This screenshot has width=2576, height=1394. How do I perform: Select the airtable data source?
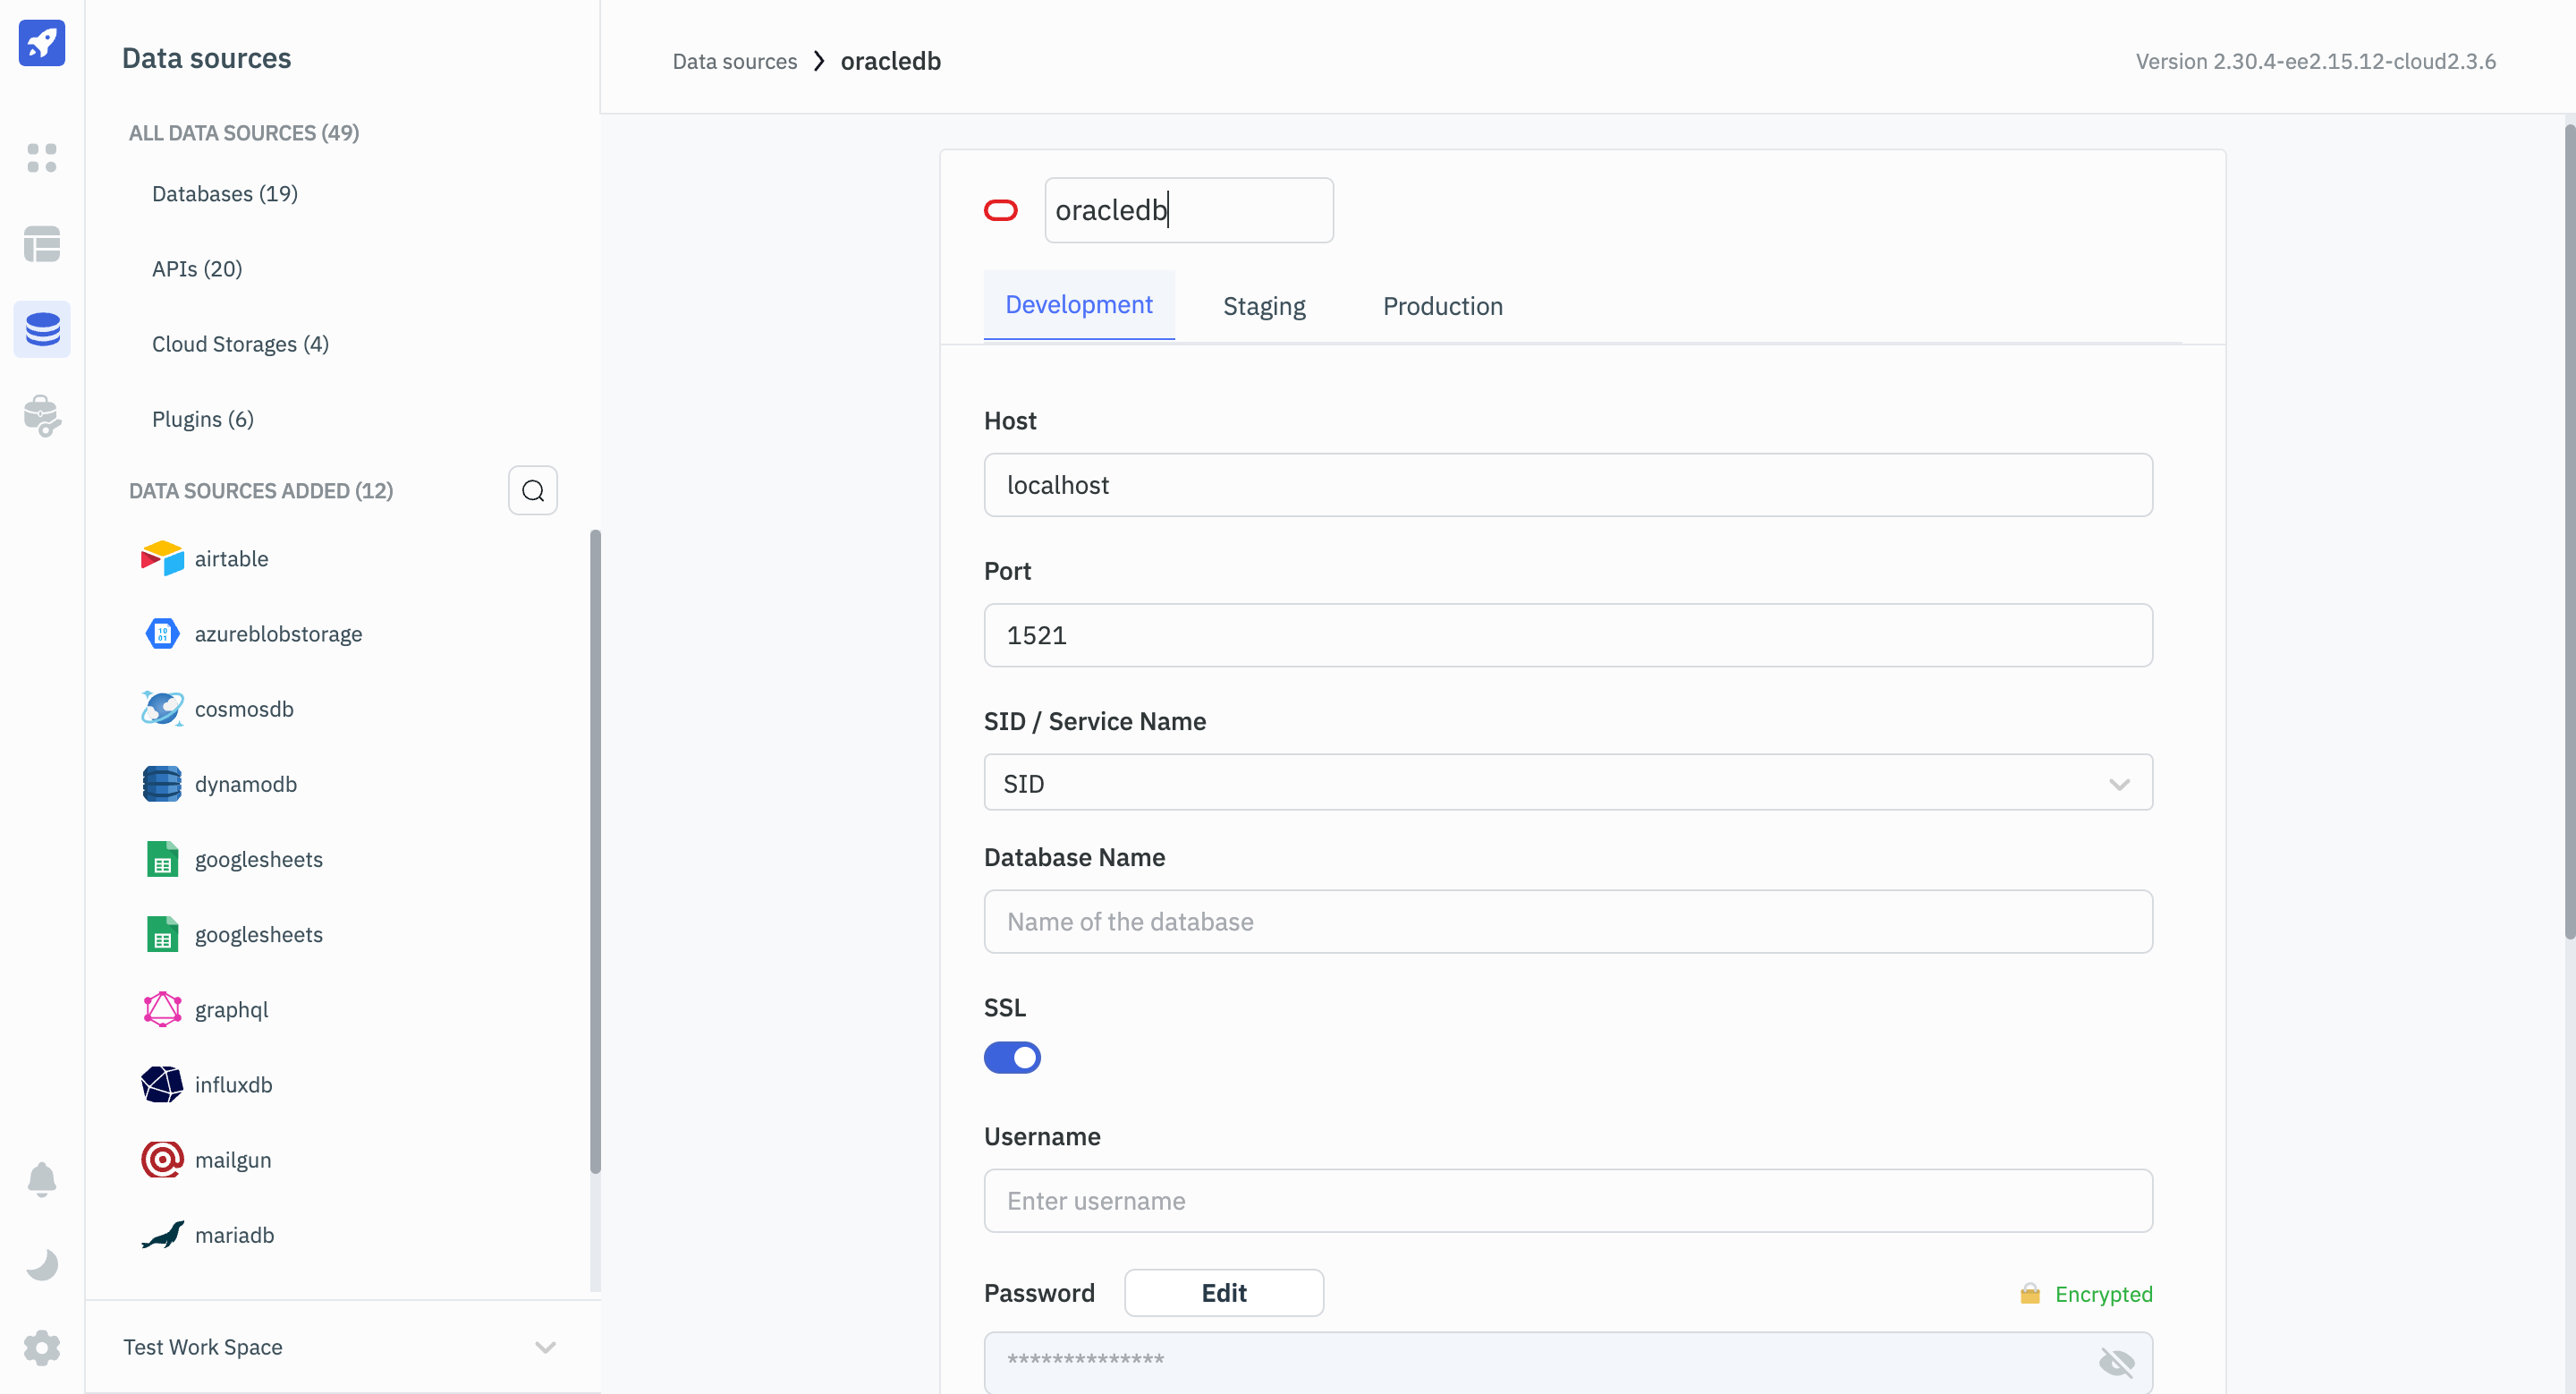tap(231, 559)
